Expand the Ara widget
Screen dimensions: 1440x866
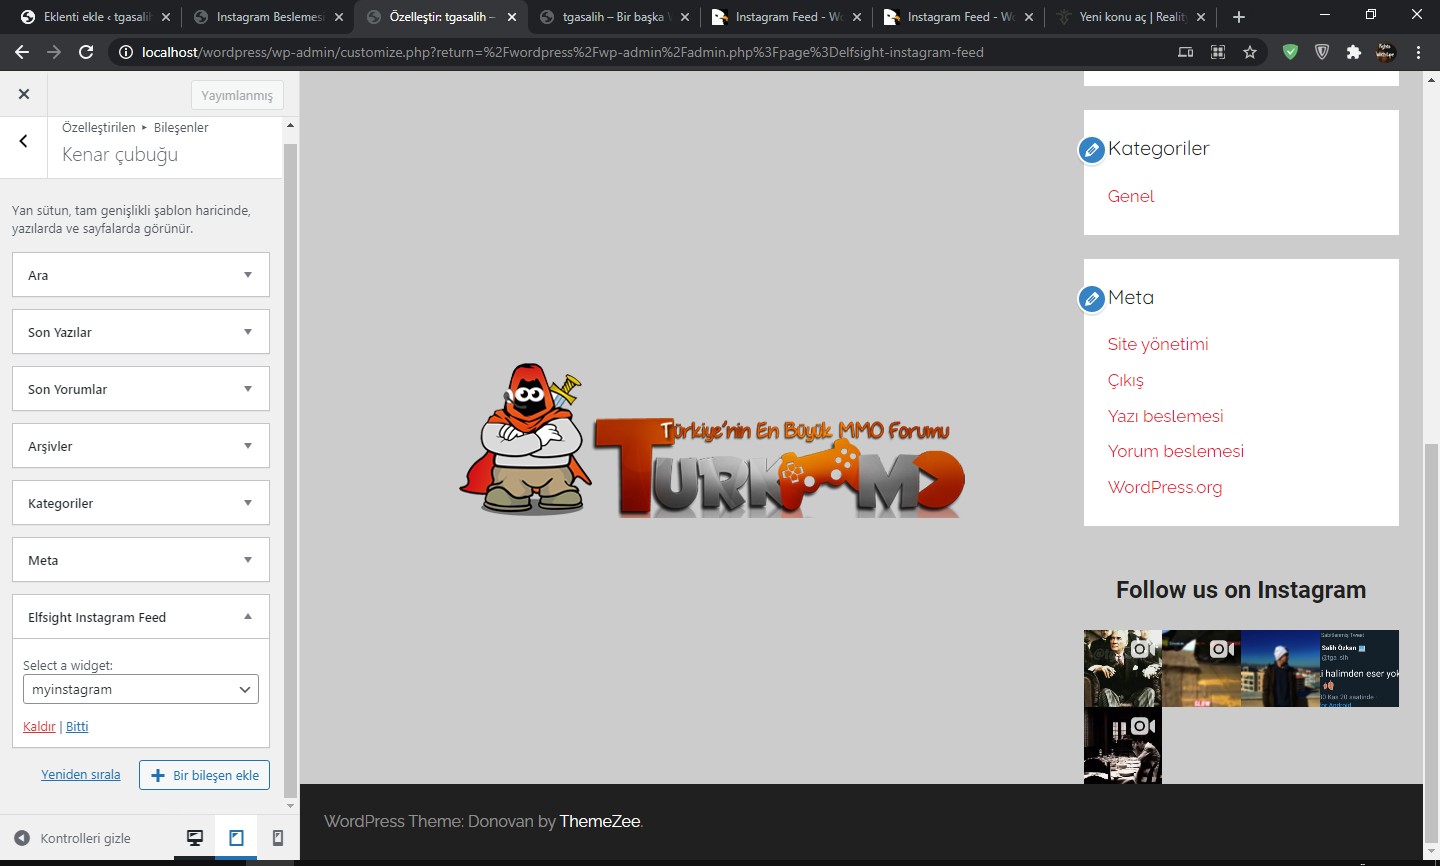coord(141,275)
